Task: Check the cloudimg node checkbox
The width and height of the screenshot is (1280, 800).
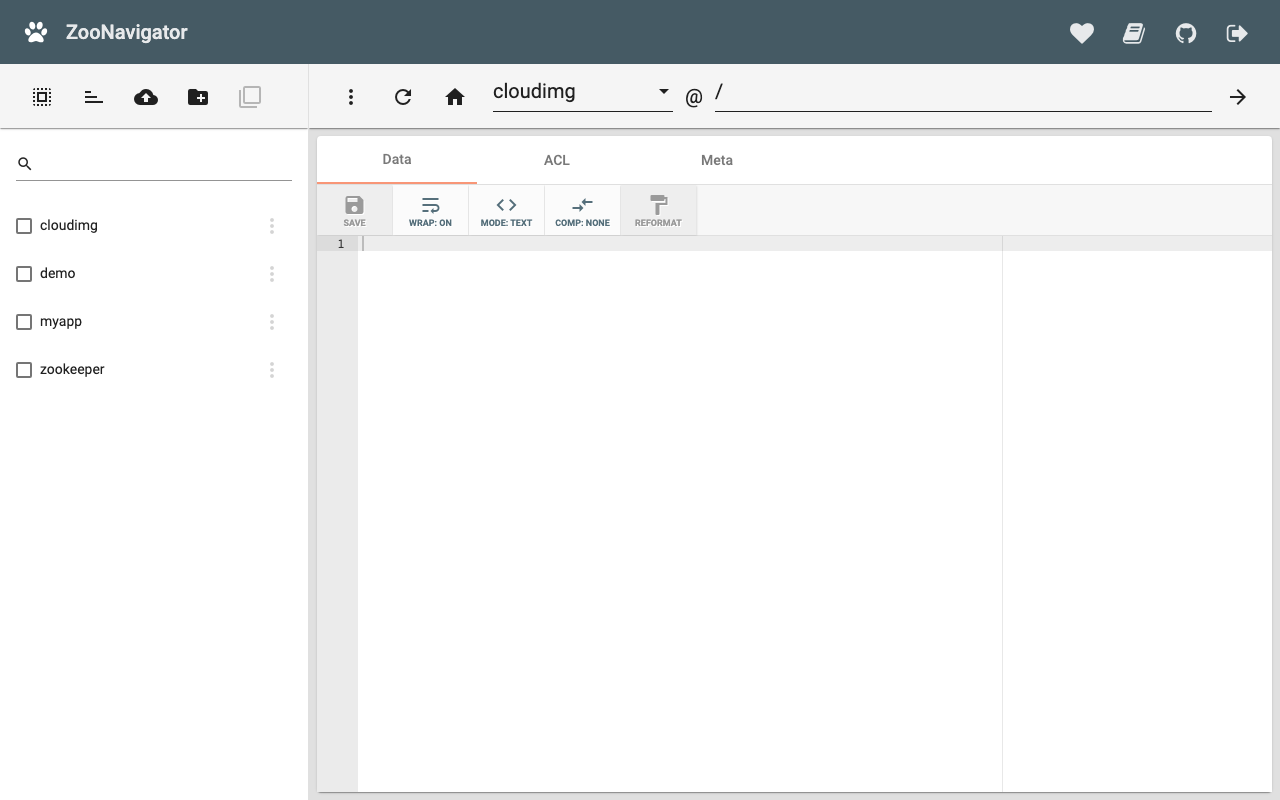Action: coord(24,226)
